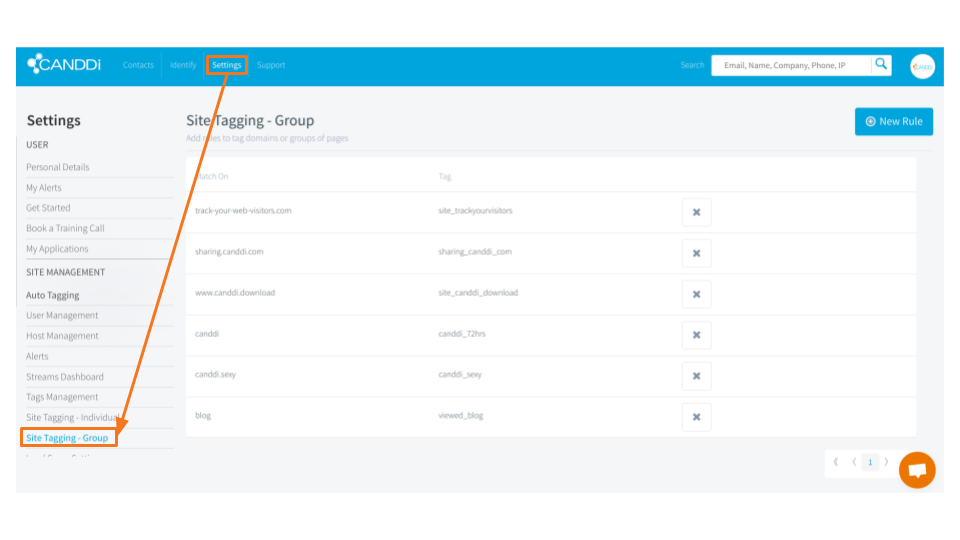Select page 1 in pagination
Viewport: 960px width, 540px height.
870,462
